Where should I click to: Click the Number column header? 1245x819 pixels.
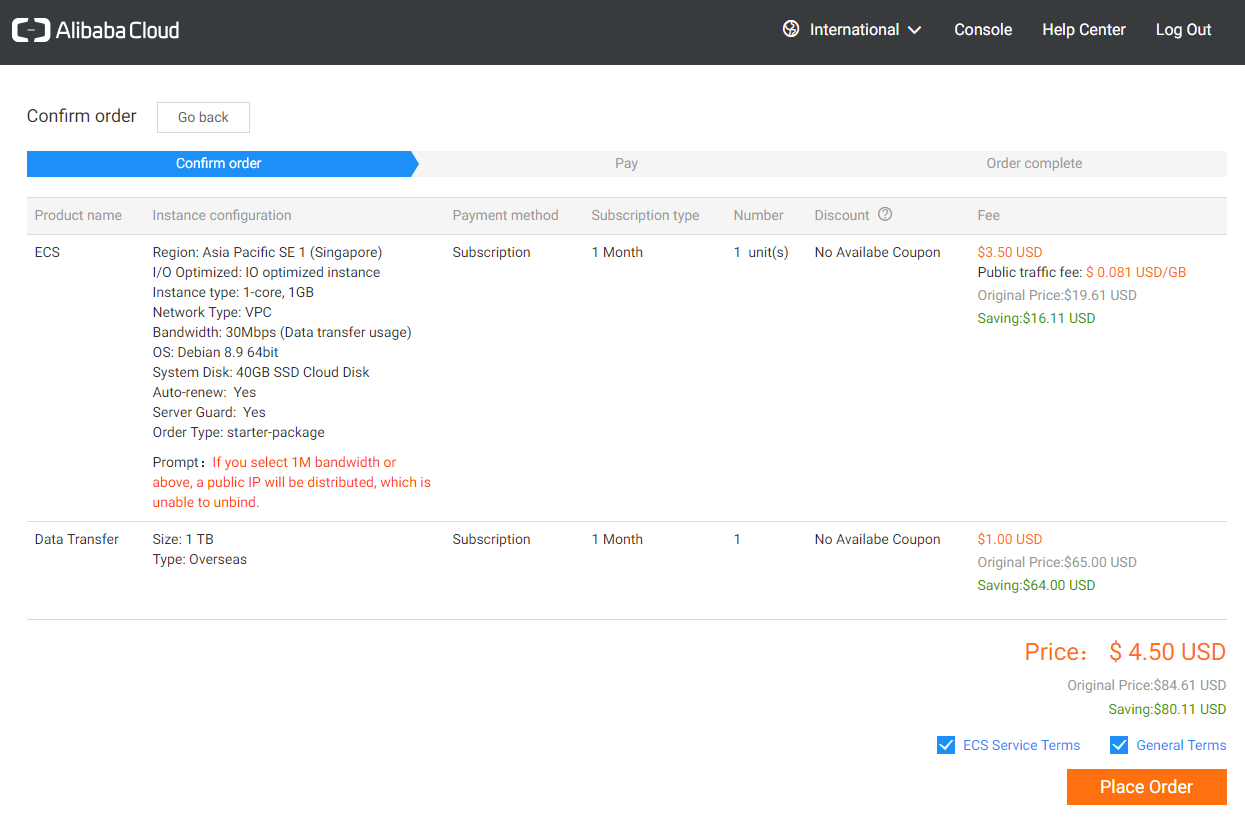pyautogui.click(x=758, y=215)
